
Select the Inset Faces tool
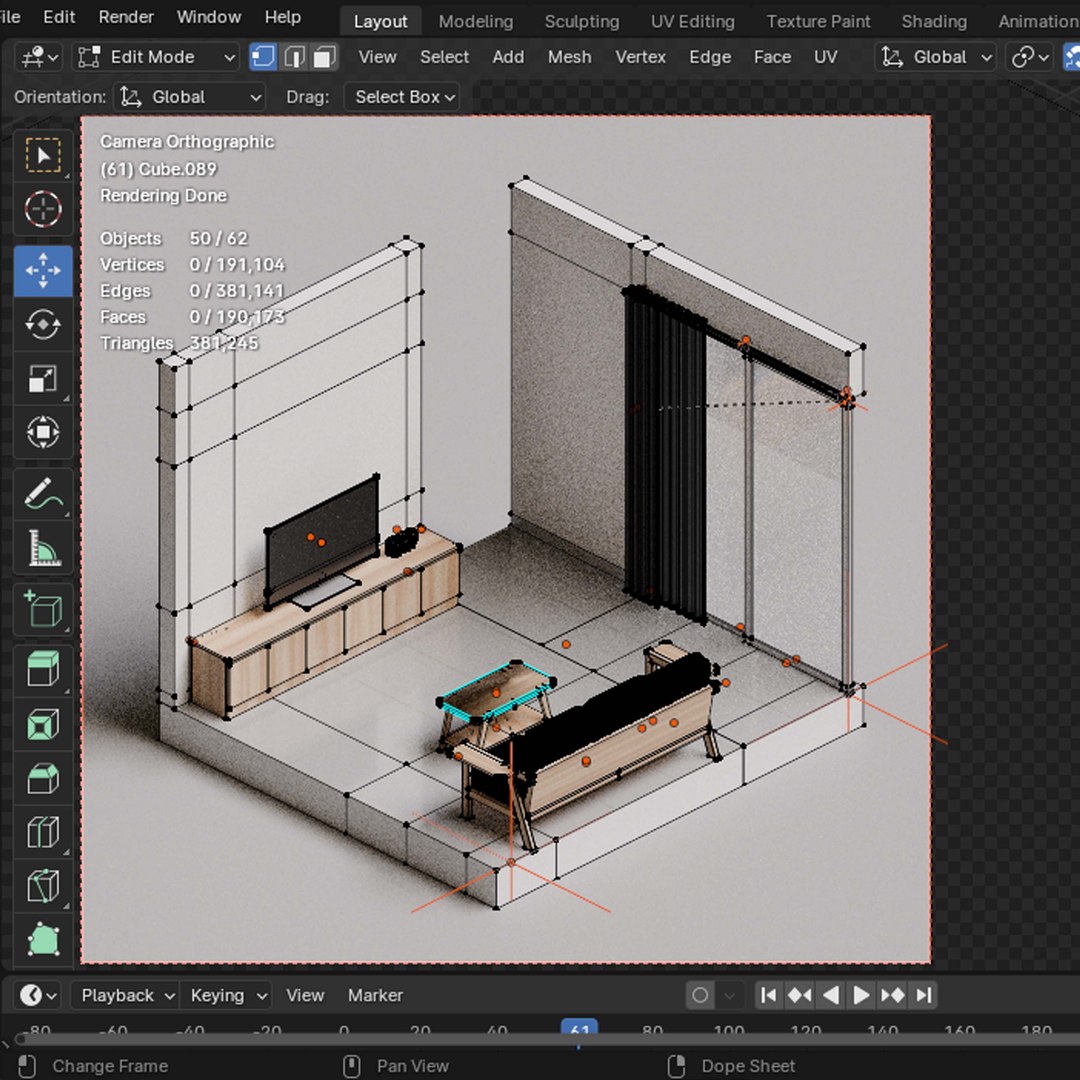[43, 725]
